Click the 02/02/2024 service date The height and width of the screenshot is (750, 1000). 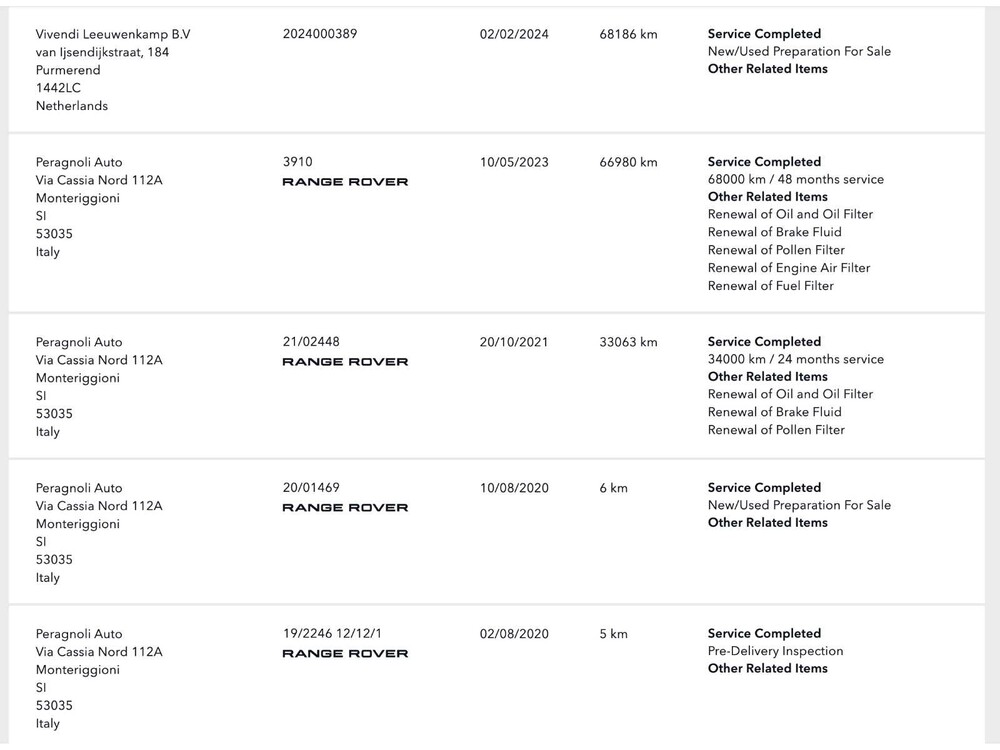(x=514, y=34)
